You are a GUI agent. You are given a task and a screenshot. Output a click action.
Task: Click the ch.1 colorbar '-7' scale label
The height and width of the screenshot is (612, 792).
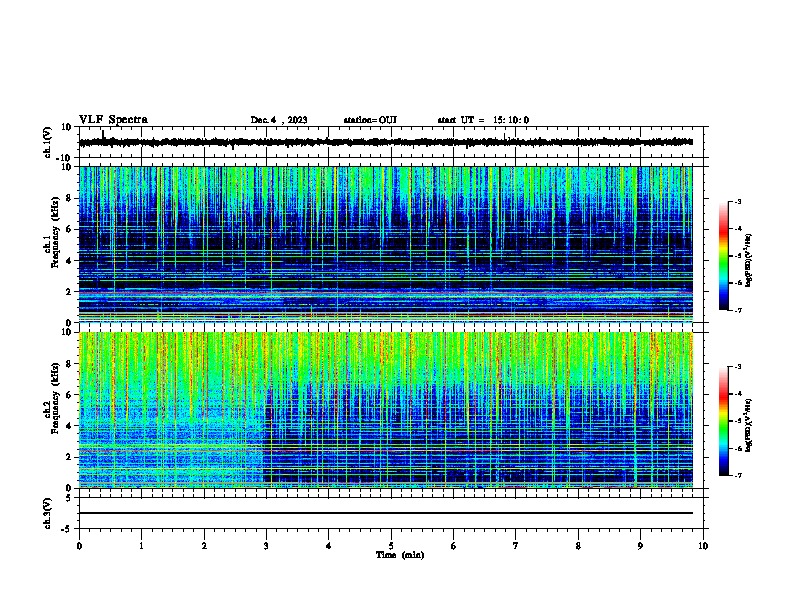point(737,310)
